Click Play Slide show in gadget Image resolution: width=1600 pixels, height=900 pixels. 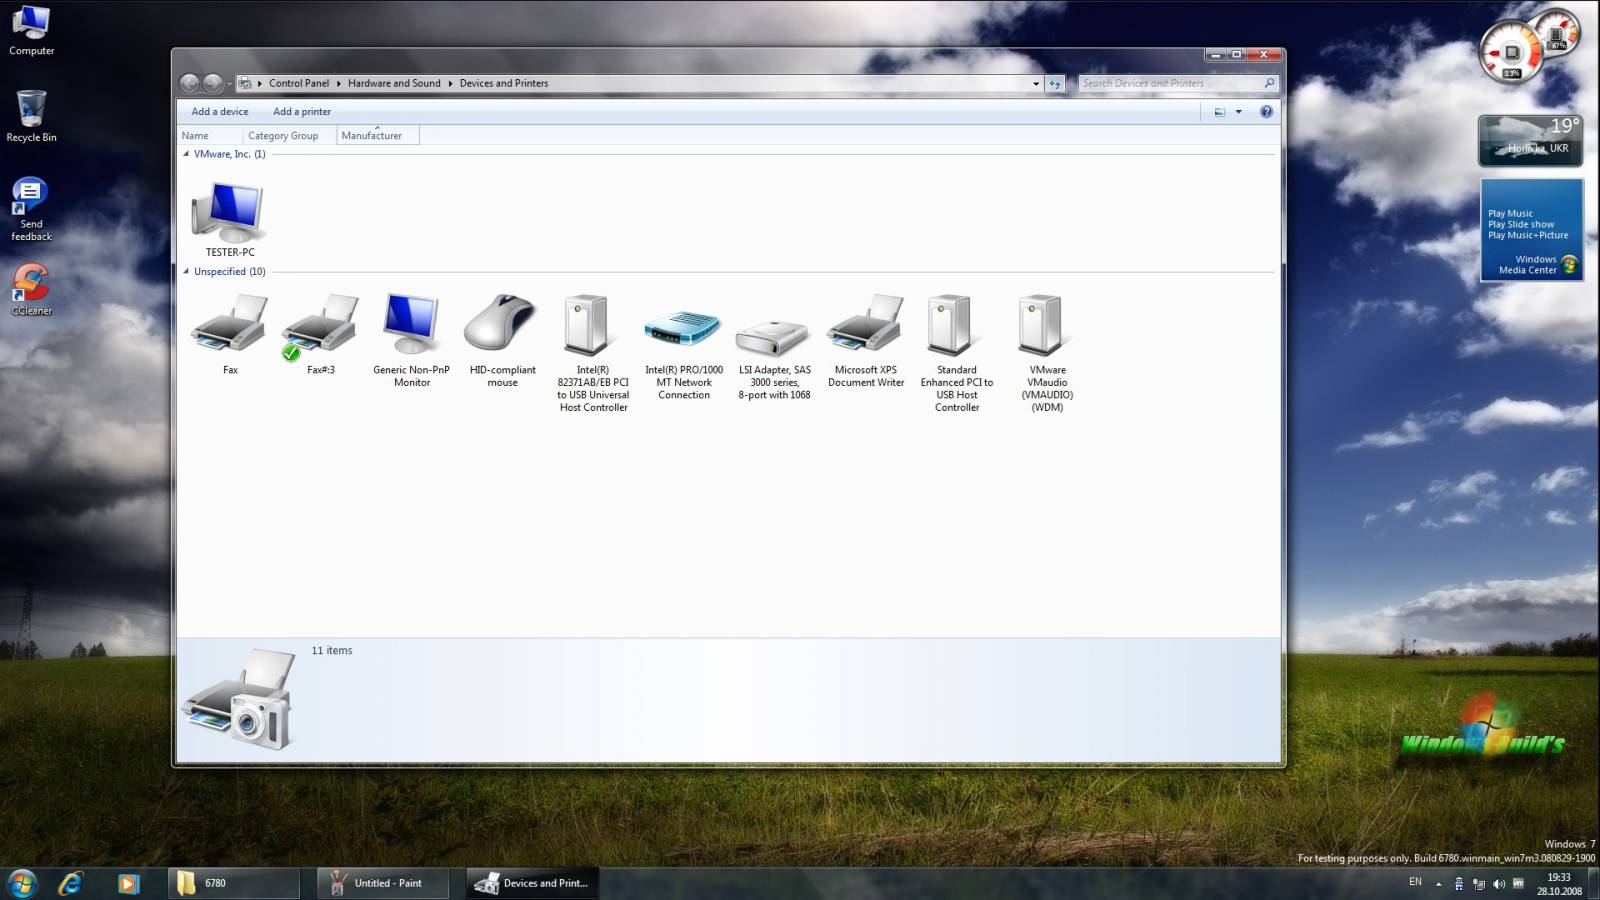pyautogui.click(x=1521, y=225)
